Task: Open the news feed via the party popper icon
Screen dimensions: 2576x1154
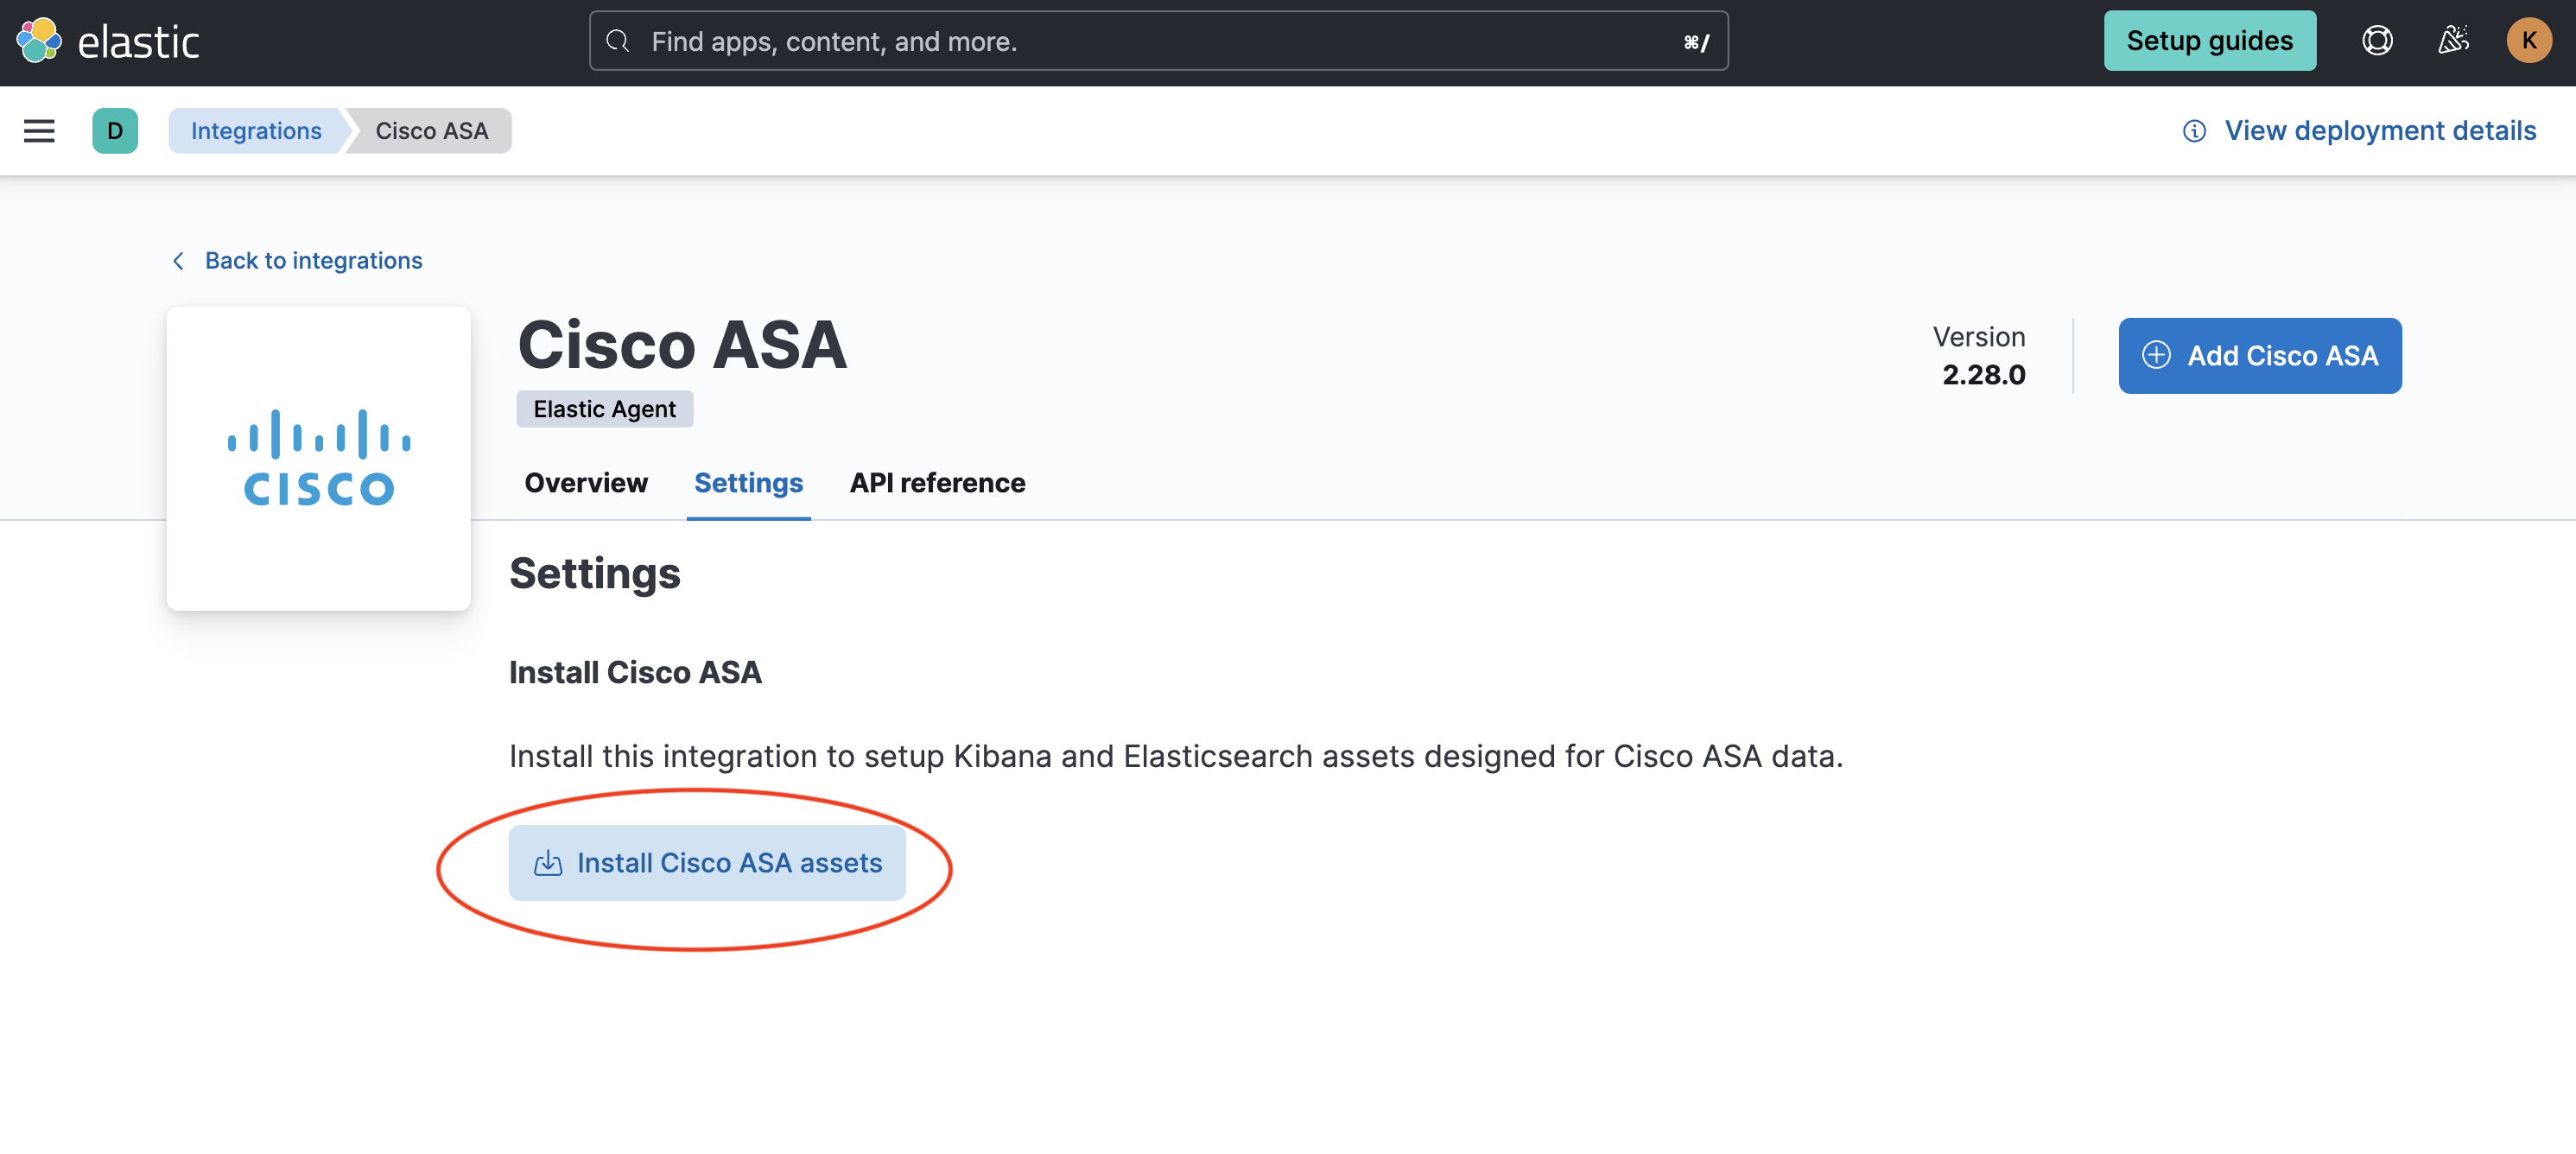Action: pyautogui.click(x=2453, y=40)
